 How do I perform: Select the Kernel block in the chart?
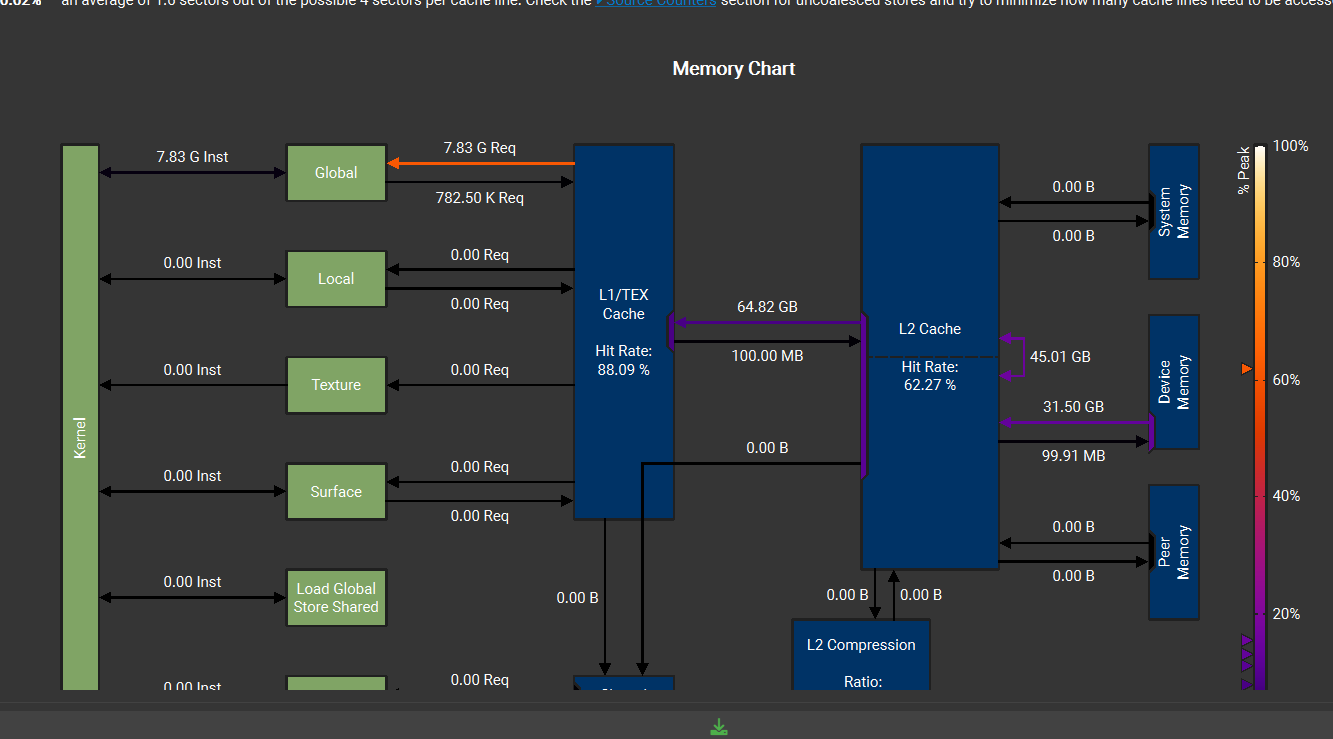pyautogui.click(x=80, y=415)
